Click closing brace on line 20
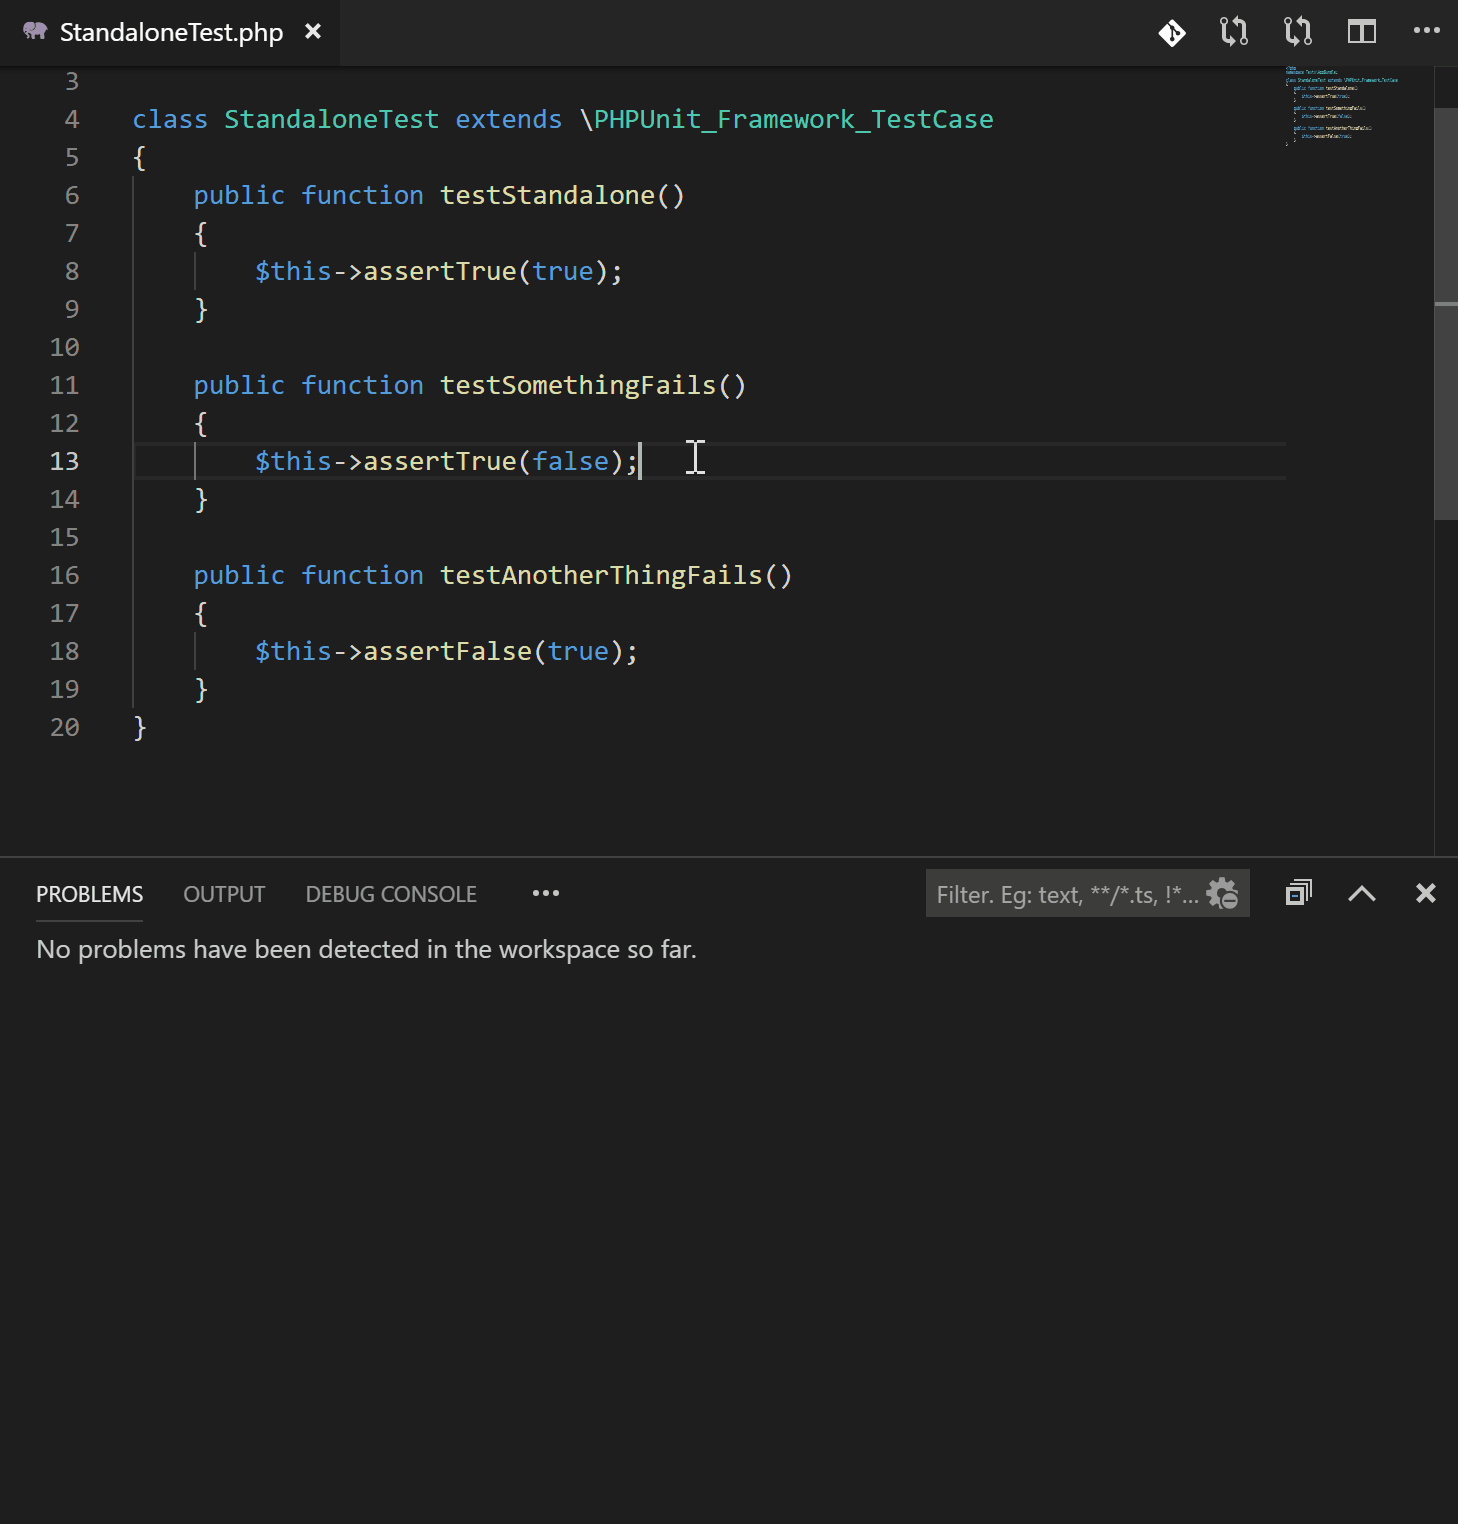 (140, 727)
